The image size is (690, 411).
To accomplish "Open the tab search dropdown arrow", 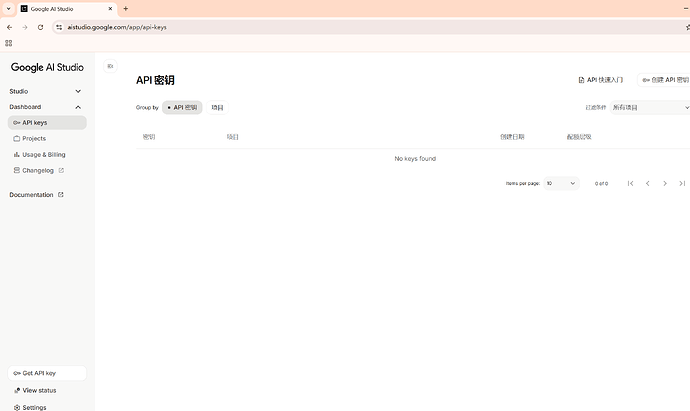I will pyautogui.click(x=8, y=8).
